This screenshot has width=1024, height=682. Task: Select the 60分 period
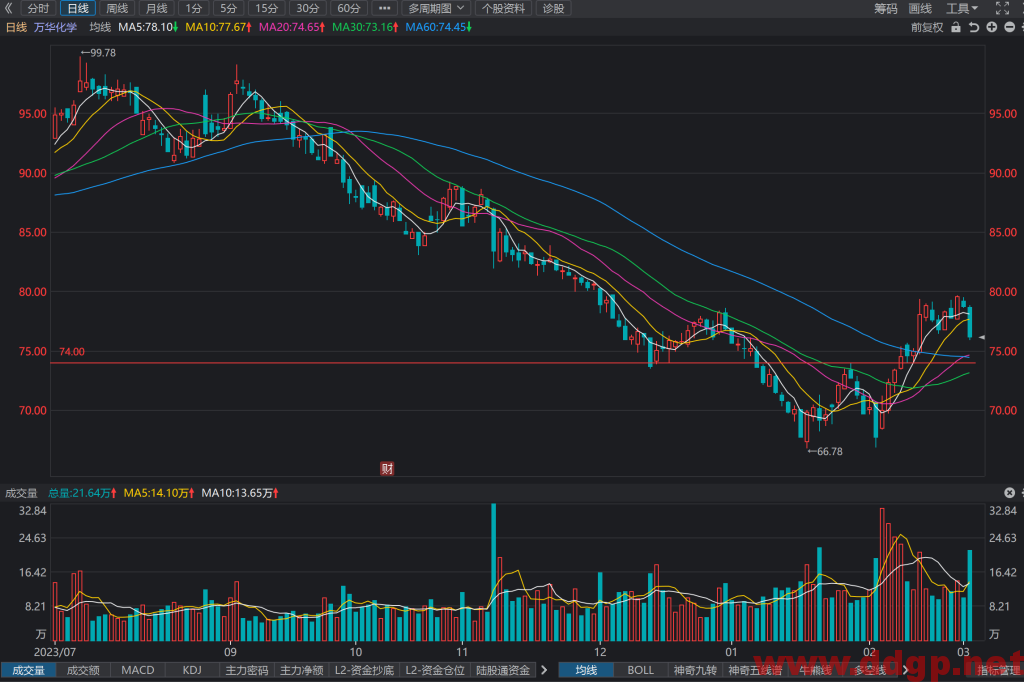349,8
